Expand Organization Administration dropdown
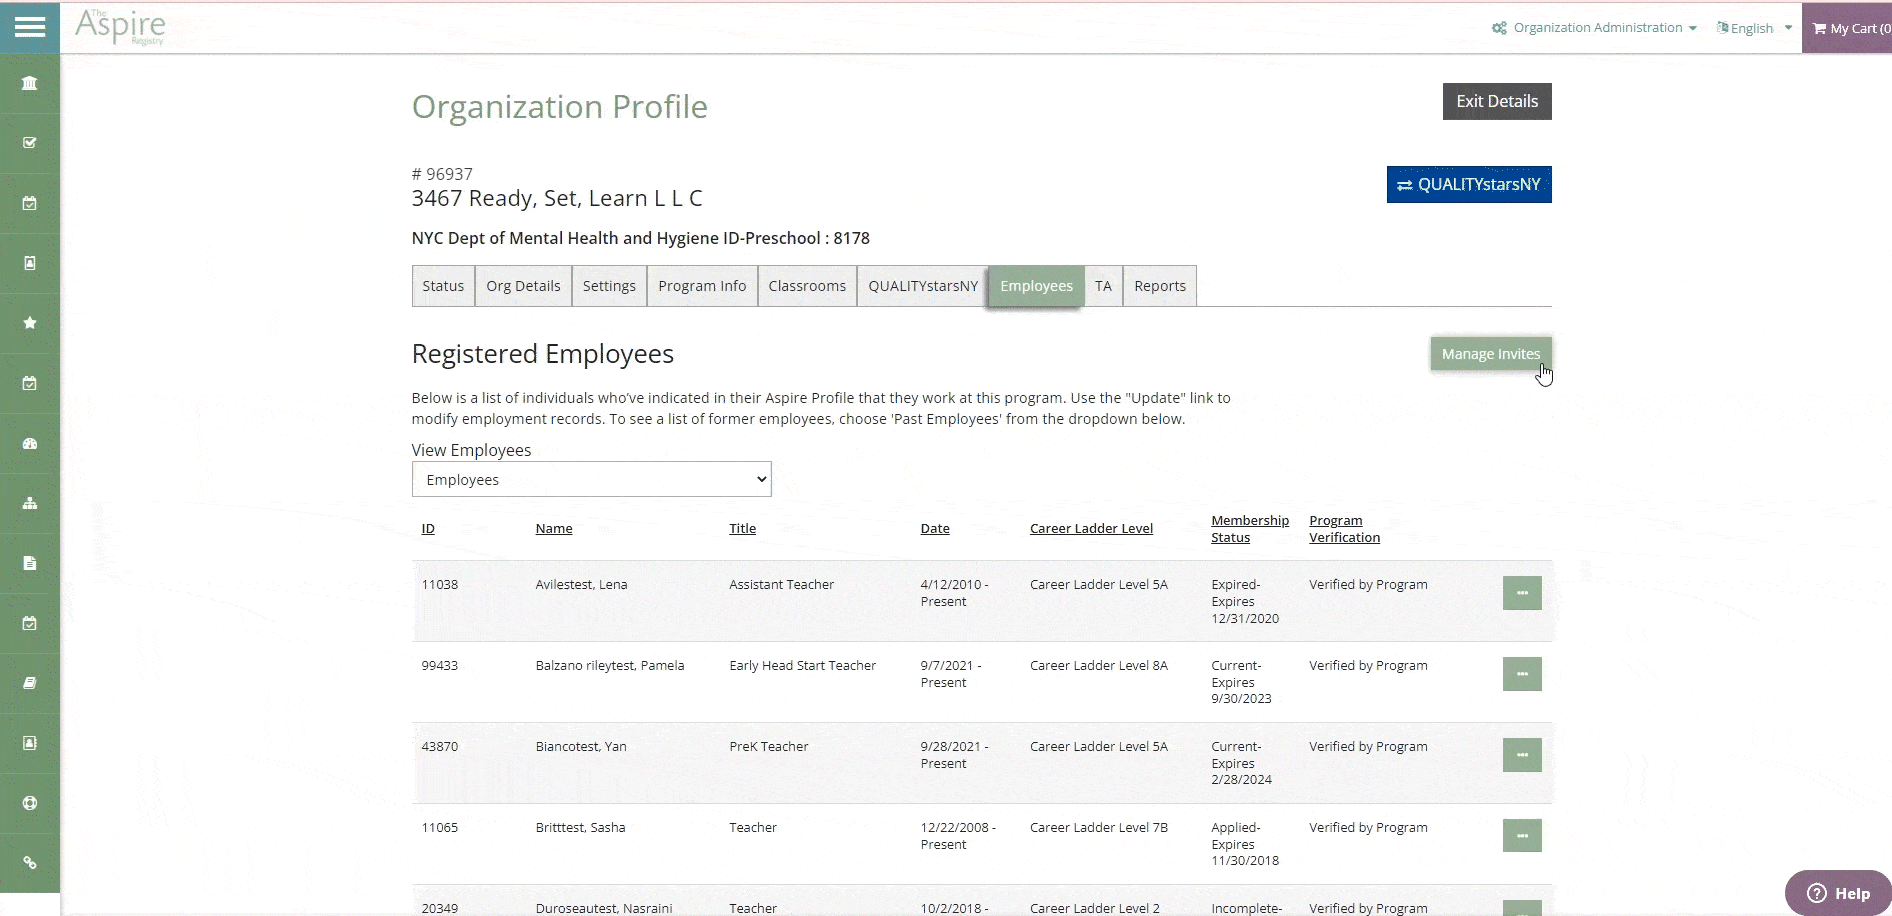1892x916 pixels. tap(1595, 28)
